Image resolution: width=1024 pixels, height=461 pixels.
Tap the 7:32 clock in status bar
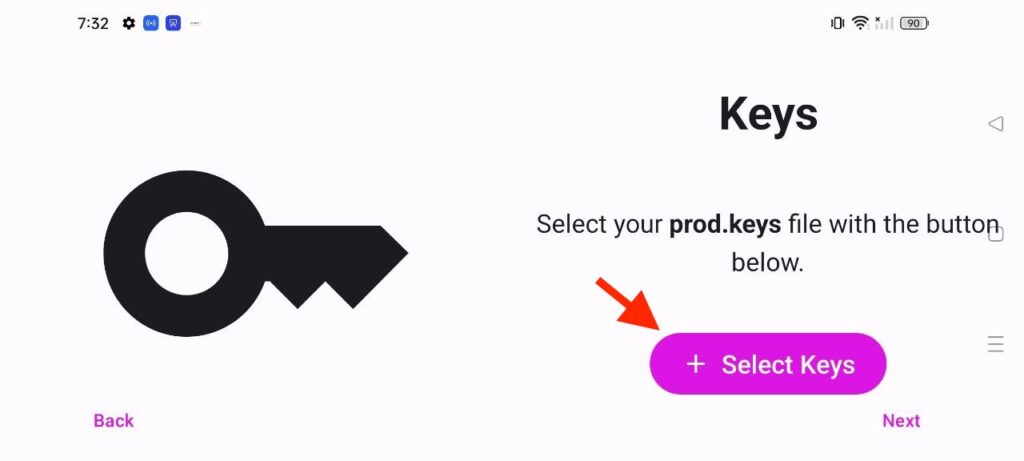pos(93,24)
